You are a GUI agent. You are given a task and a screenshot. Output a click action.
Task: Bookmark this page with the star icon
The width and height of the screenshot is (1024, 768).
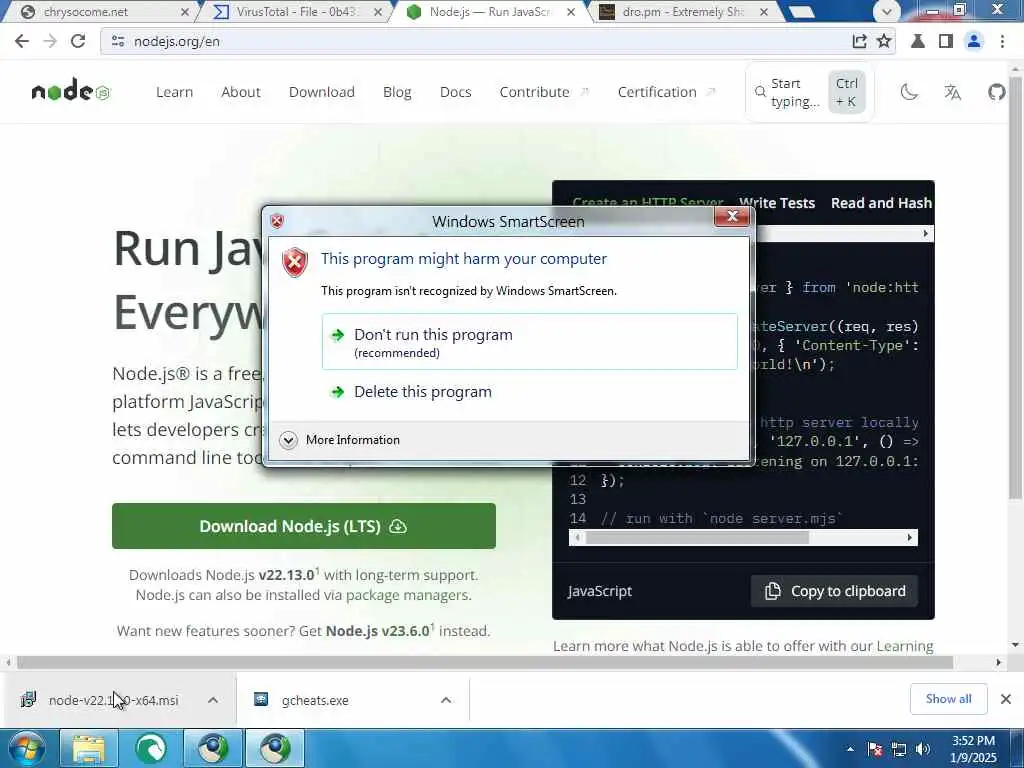pyautogui.click(x=884, y=41)
